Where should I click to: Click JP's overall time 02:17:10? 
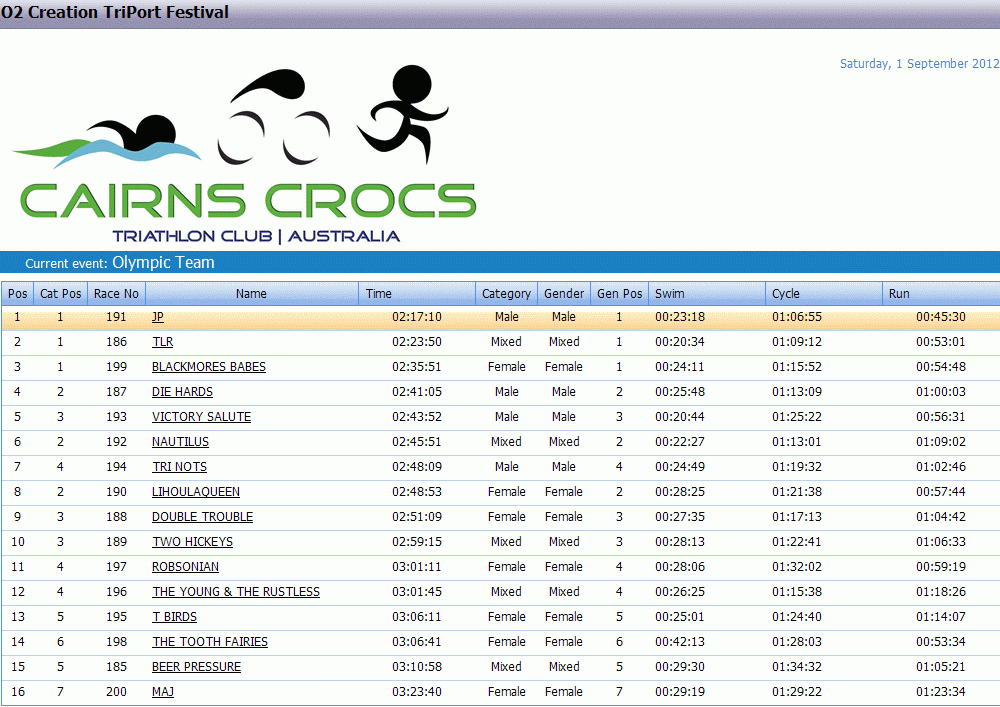pyautogui.click(x=416, y=317)
